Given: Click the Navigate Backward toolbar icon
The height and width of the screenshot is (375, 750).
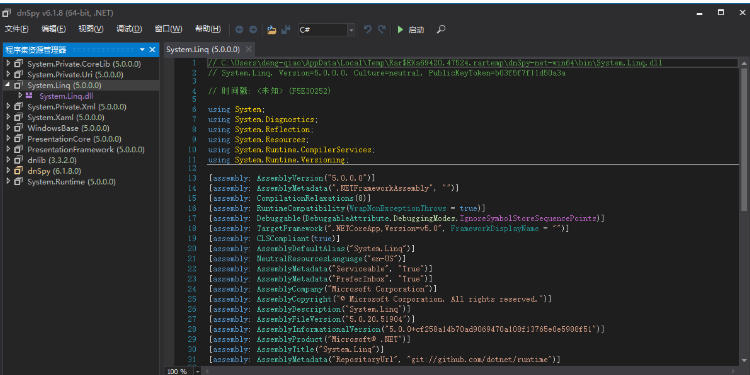Looking at the screenshot, I should 239,30.
